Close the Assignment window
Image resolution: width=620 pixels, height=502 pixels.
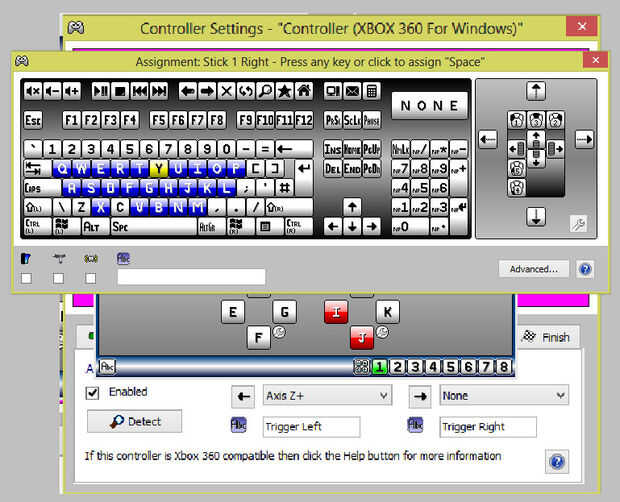click(x=595, y=60)
